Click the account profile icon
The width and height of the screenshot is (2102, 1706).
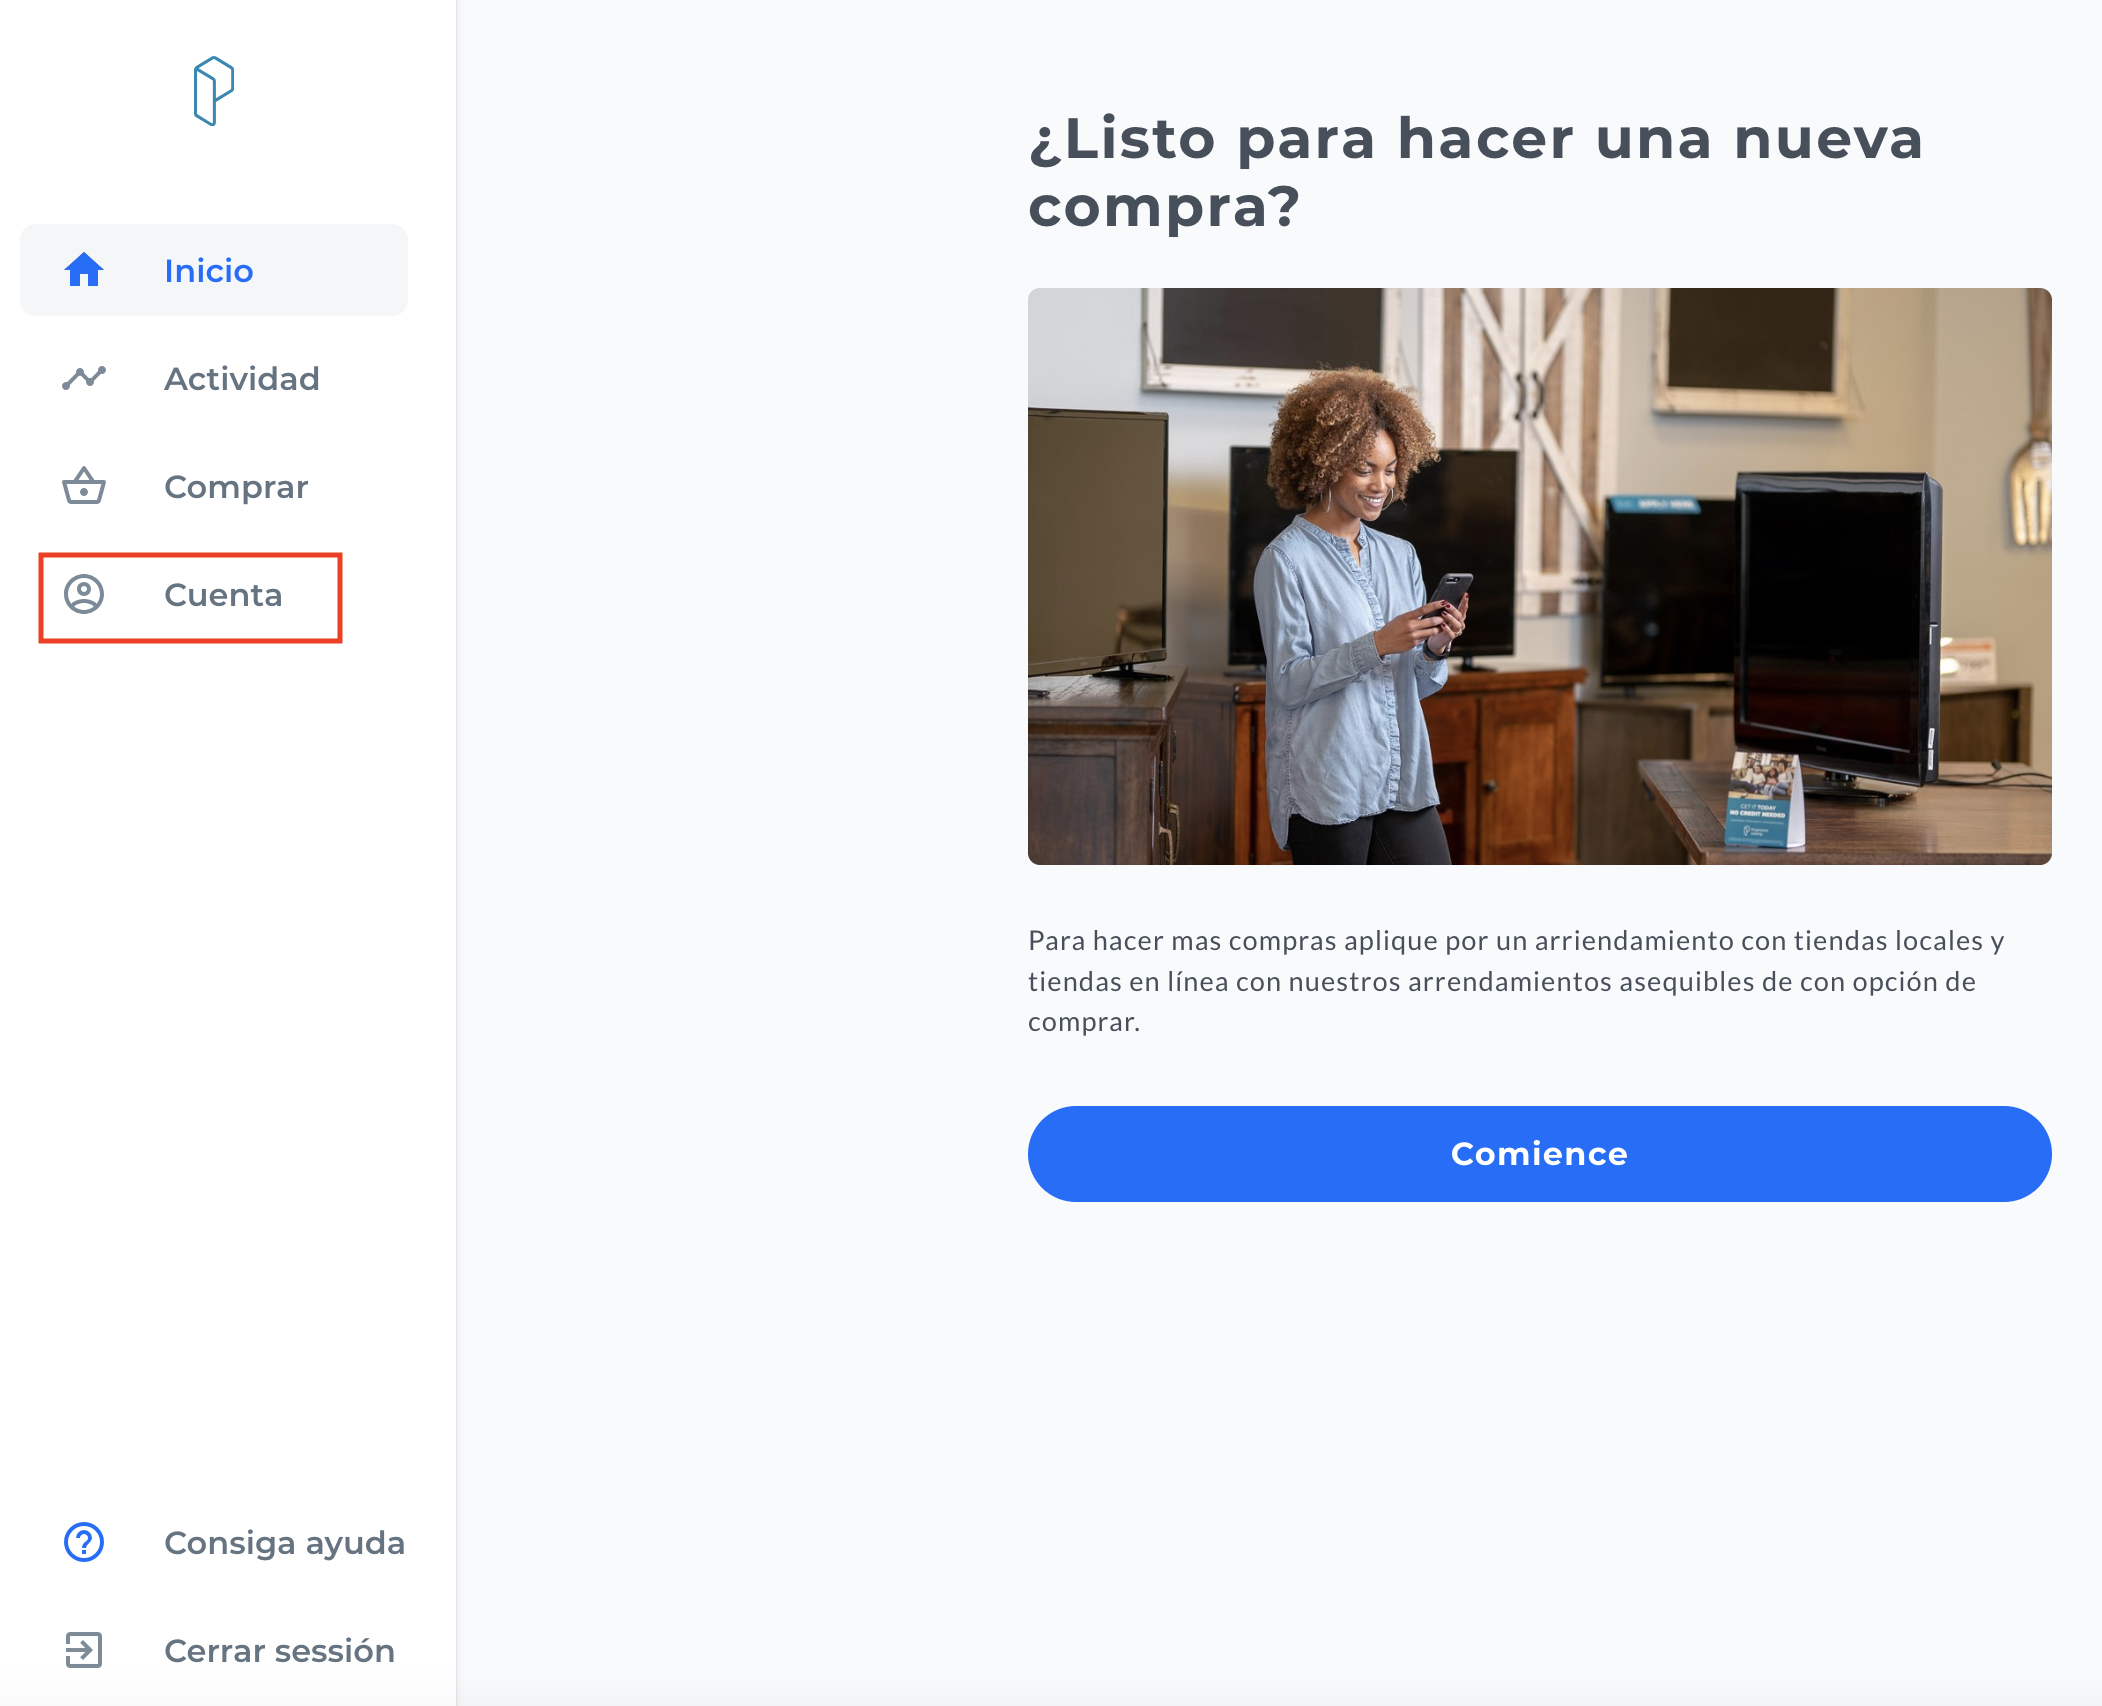point(84,594)
